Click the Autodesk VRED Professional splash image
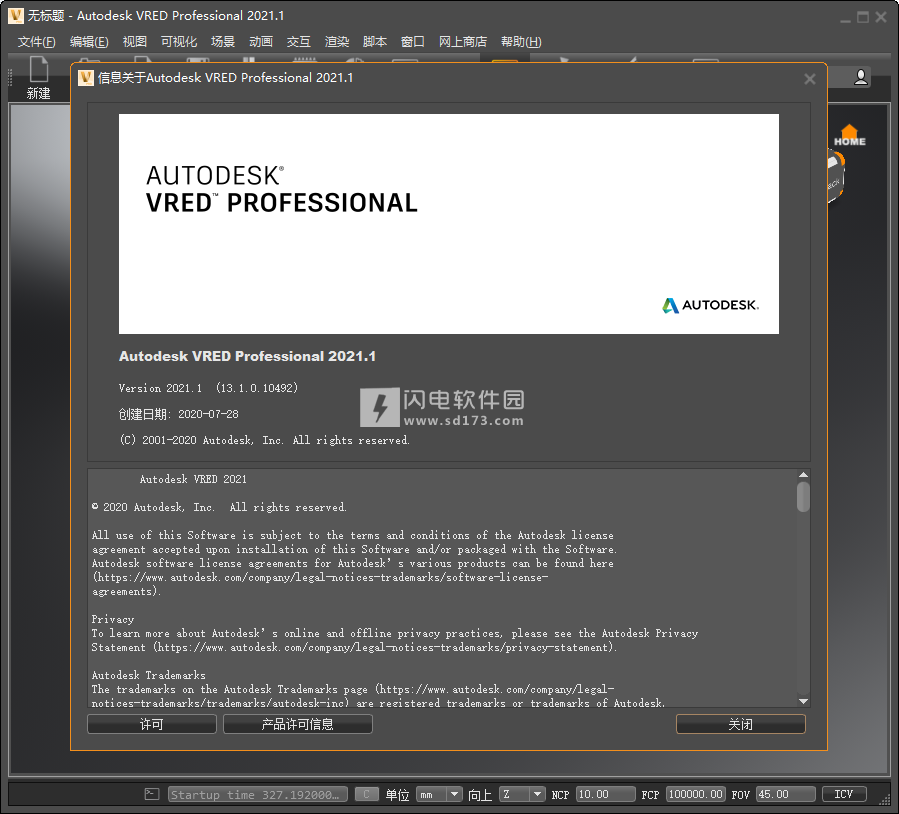Image resolution: width=899 pixels, height=814 pixels. 448,224
